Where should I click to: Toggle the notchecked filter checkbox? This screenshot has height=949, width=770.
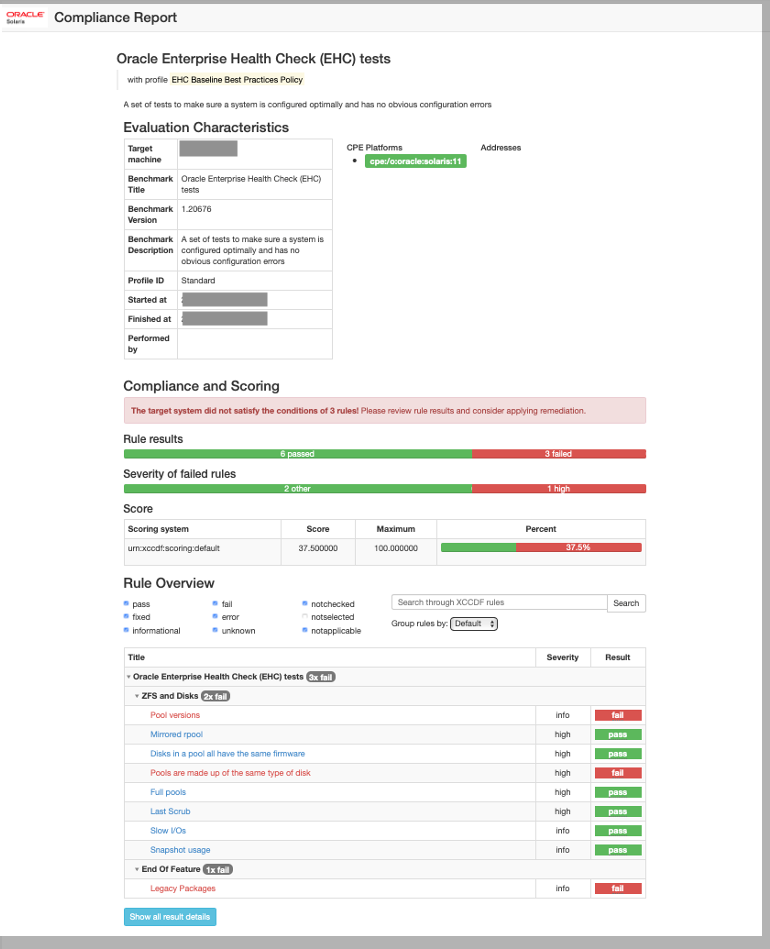coord(305,603)
